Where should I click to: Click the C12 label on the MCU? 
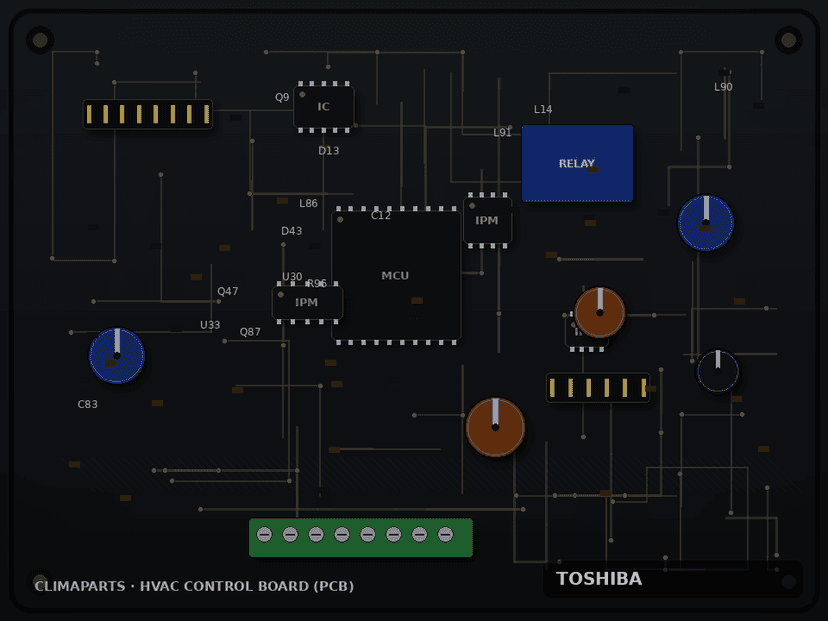tap(381, 215)
